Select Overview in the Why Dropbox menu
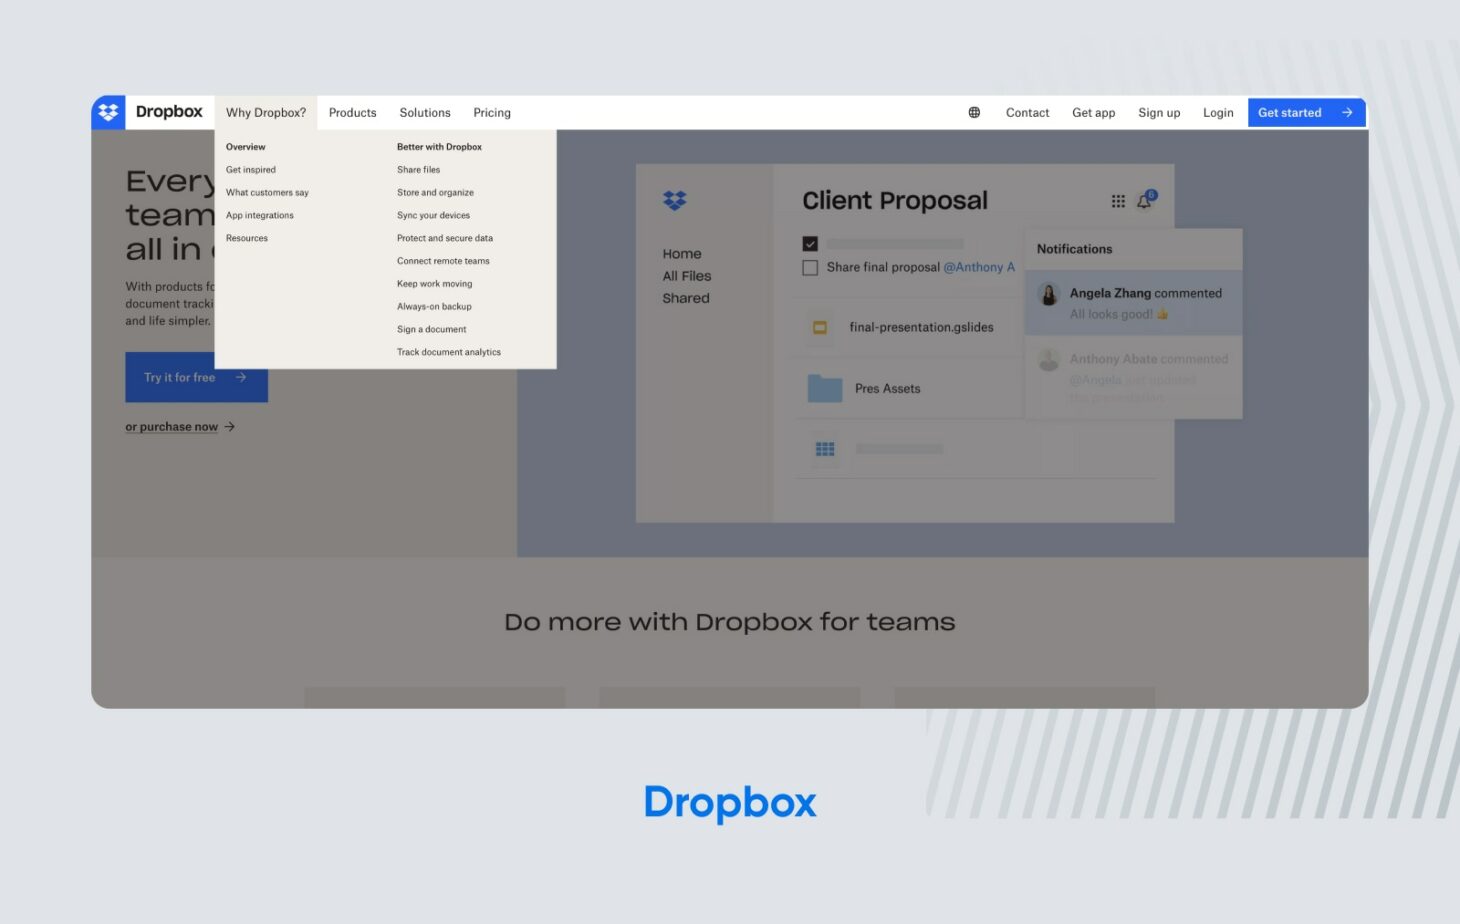Viewport: 1460px width, 924px height. (245, 146)
